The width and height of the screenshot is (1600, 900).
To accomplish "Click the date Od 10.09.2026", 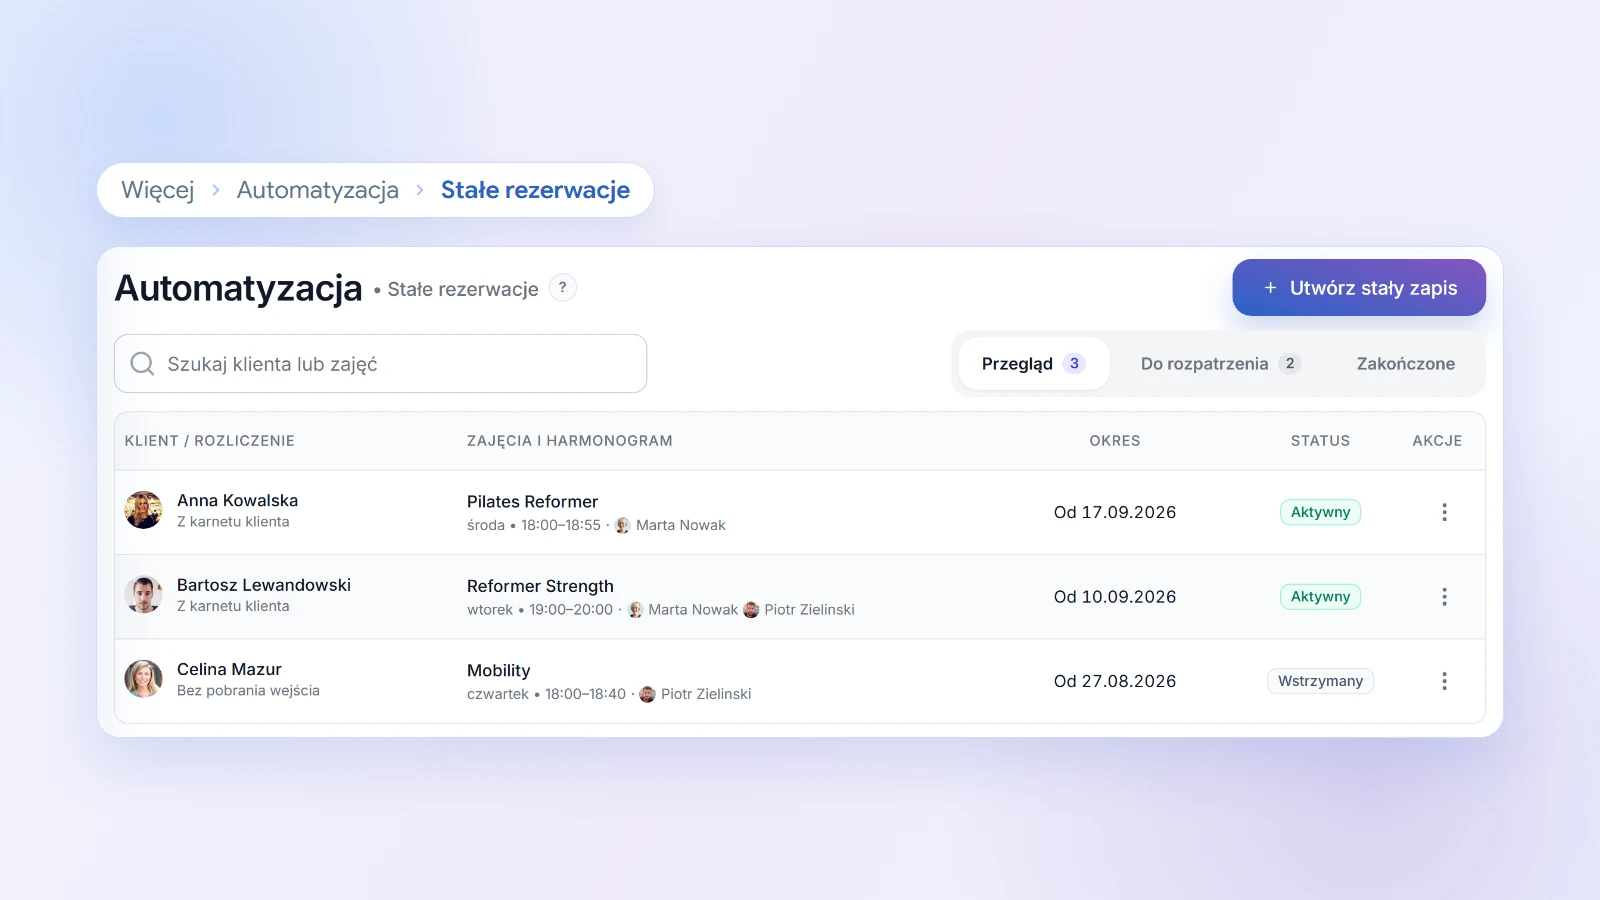I will [x=1115, y=597].
